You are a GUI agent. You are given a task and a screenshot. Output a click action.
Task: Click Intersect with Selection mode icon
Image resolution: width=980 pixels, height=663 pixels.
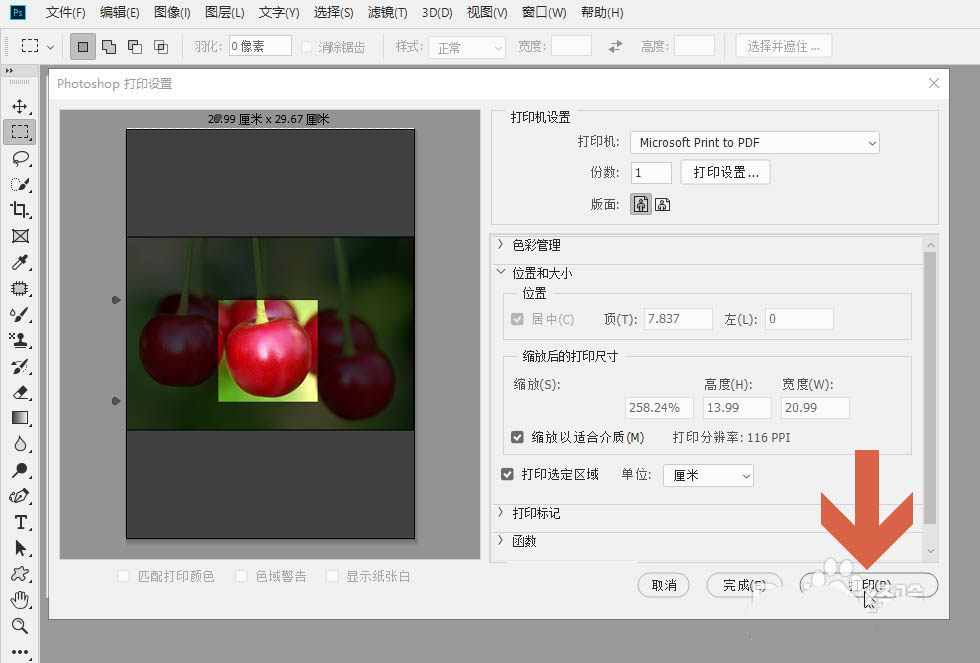click(x=161, y=47)
